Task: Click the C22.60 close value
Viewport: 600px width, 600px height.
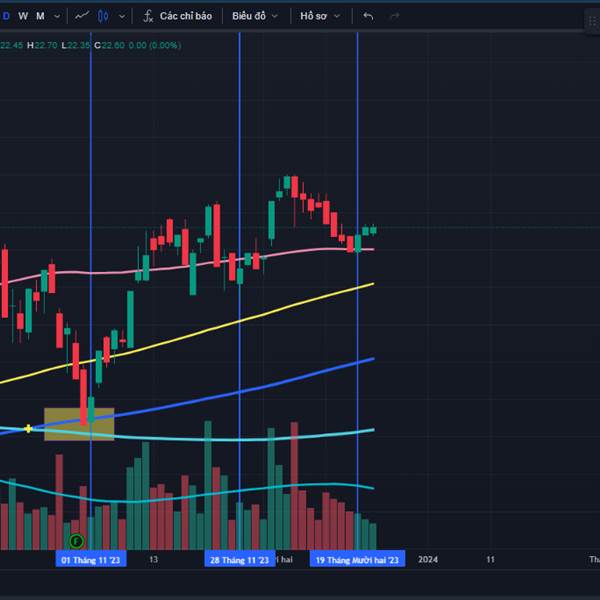Action: [x=109, y=45]
